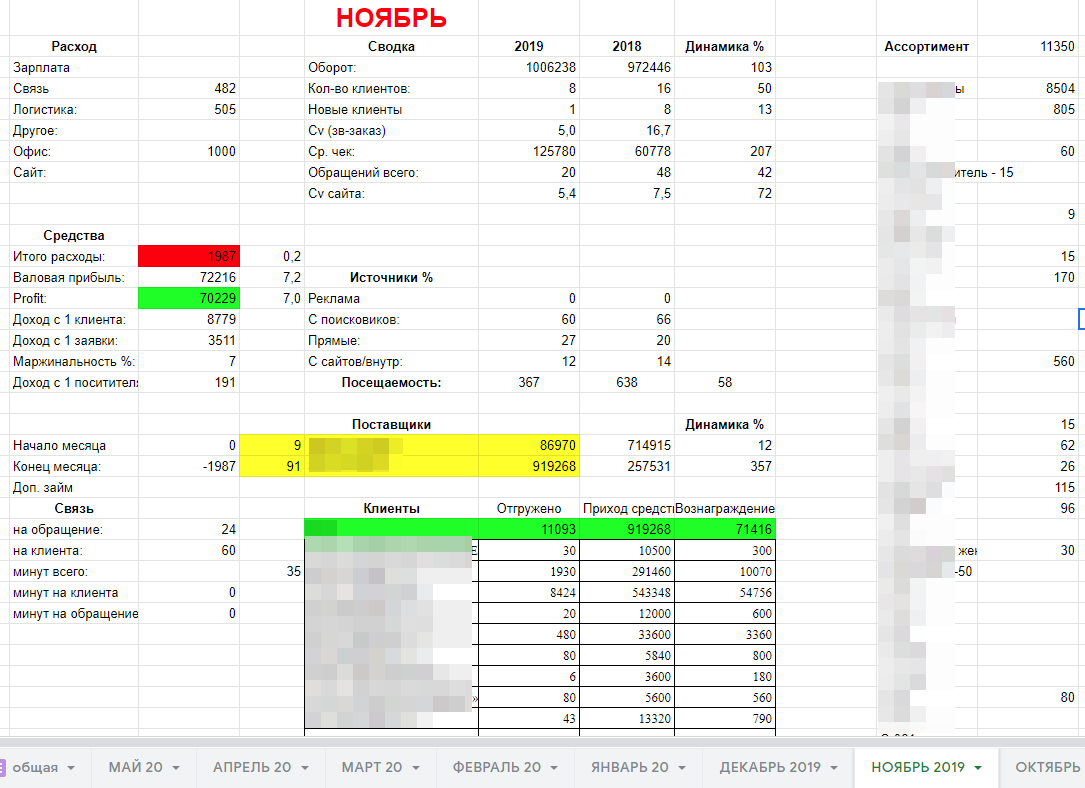Open the МАЙ 20 sheet tab

click(135, 767)
